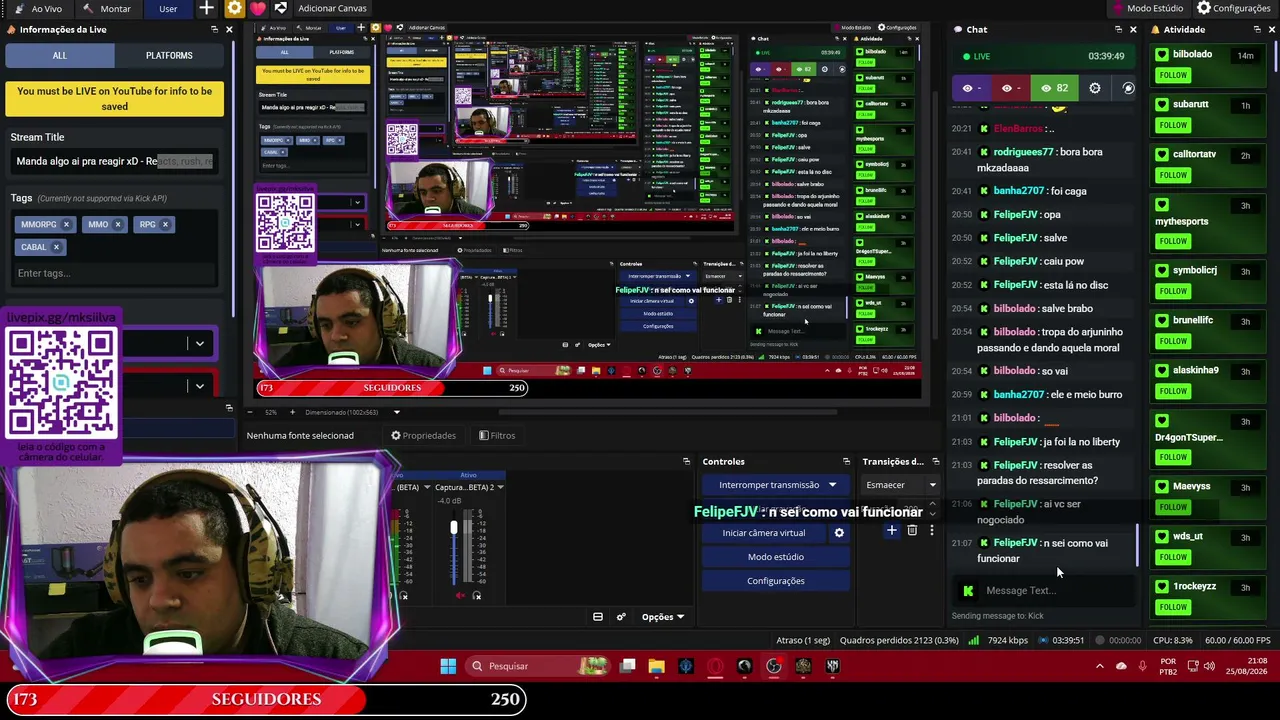Open Filtros for the selected source

tap(497, 436)
